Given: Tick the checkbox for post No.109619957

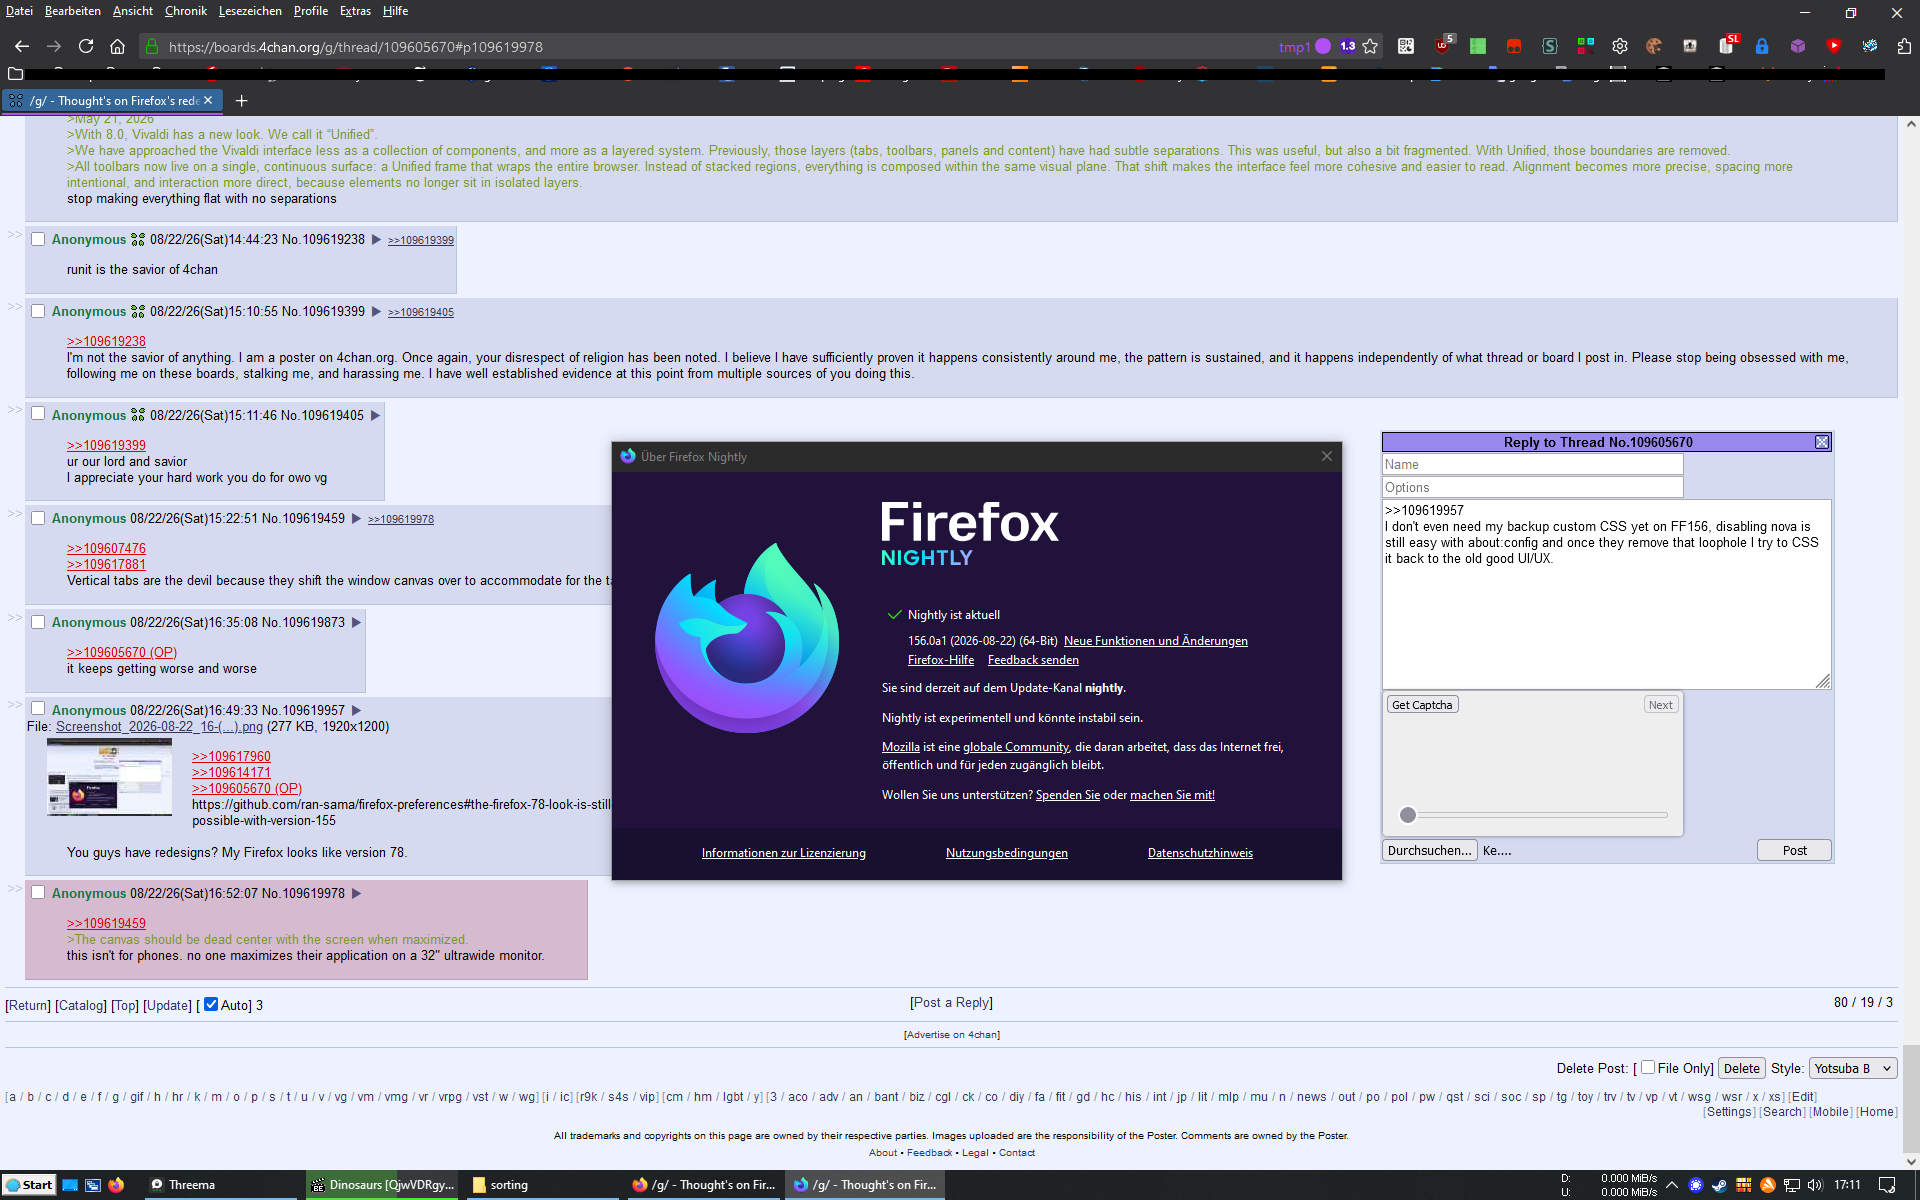Looking at the screenshot, I should tap(38, 709).
